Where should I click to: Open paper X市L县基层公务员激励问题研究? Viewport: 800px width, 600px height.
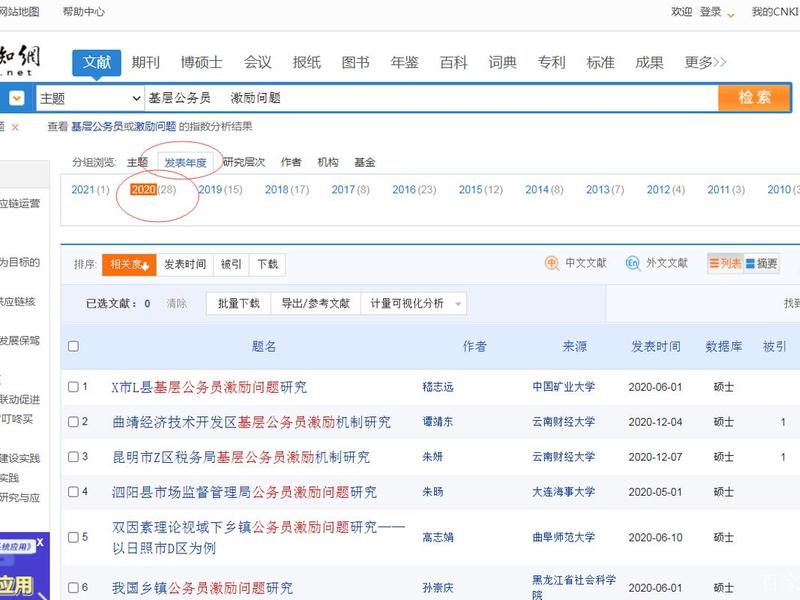[209, 387]
